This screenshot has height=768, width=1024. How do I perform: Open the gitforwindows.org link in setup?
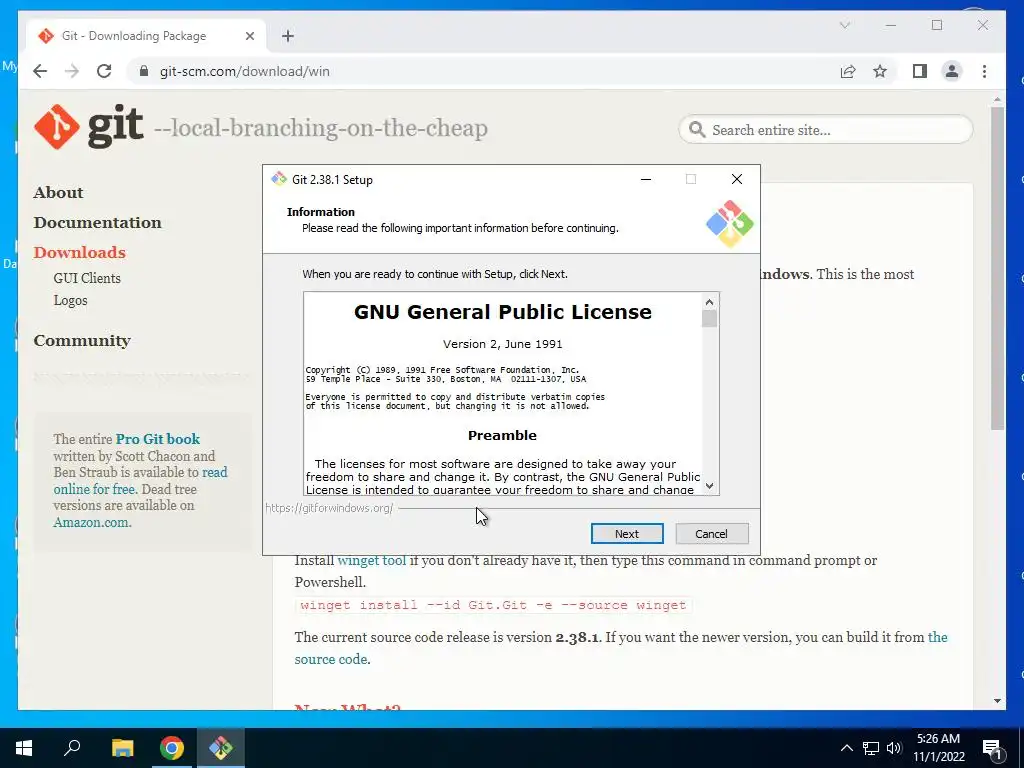(329, 507)
